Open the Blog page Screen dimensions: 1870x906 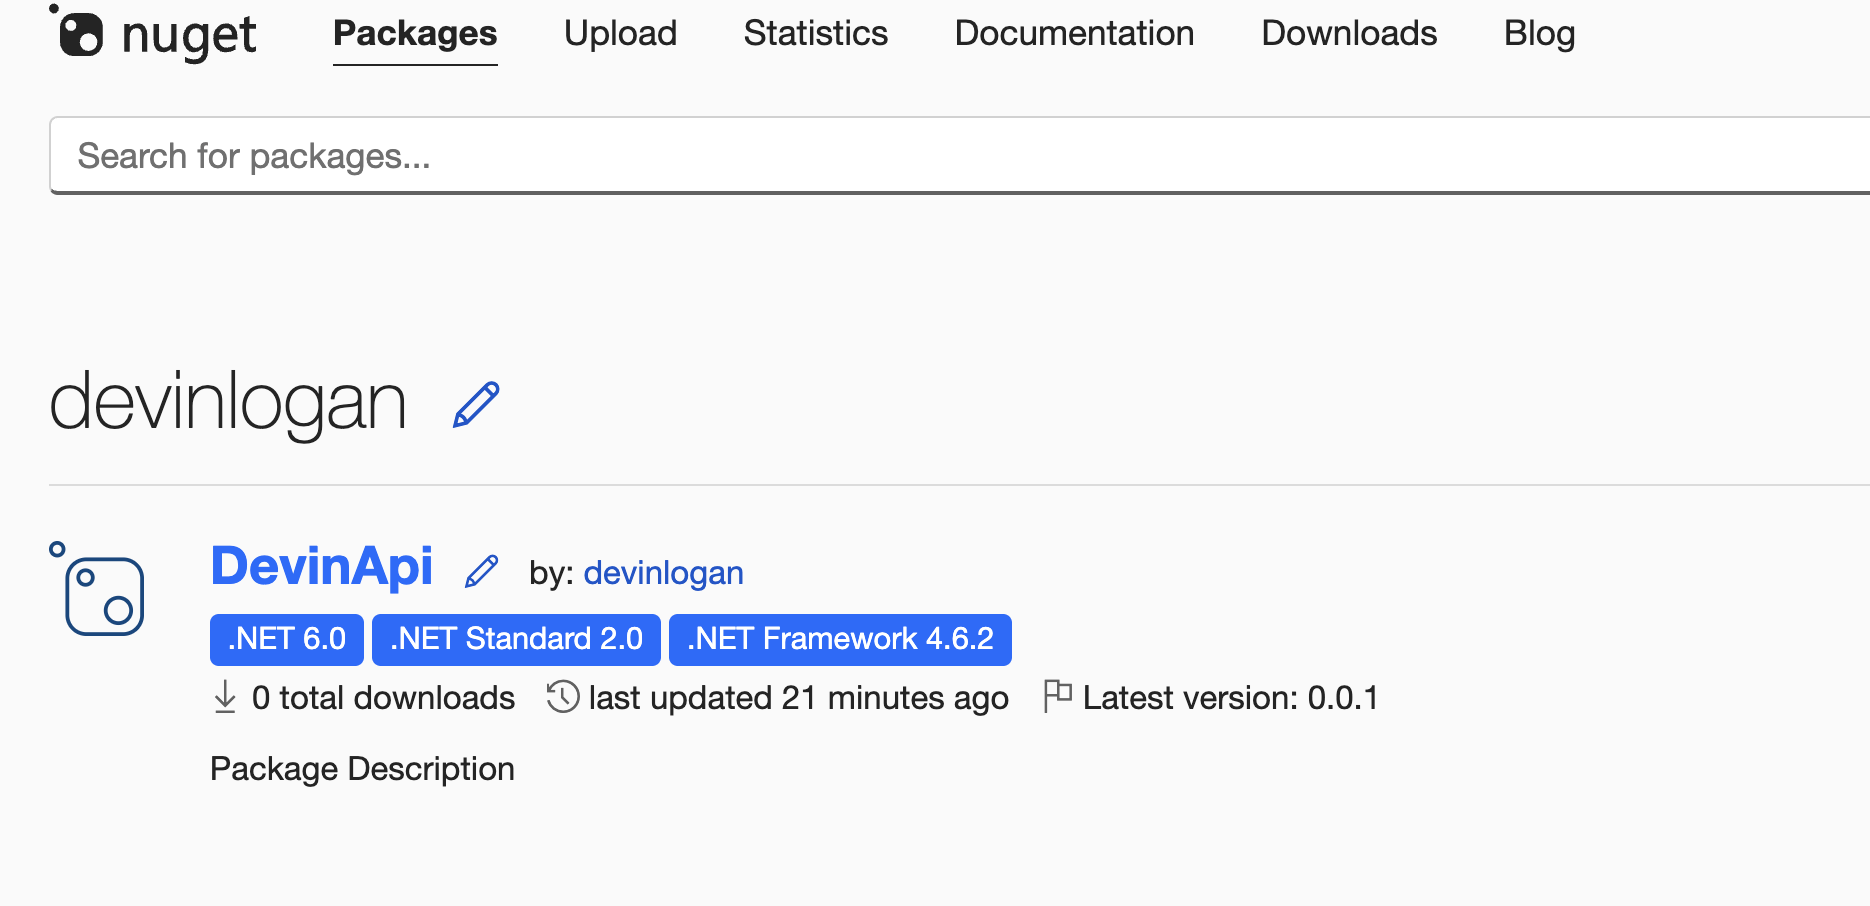(1539, 33)
